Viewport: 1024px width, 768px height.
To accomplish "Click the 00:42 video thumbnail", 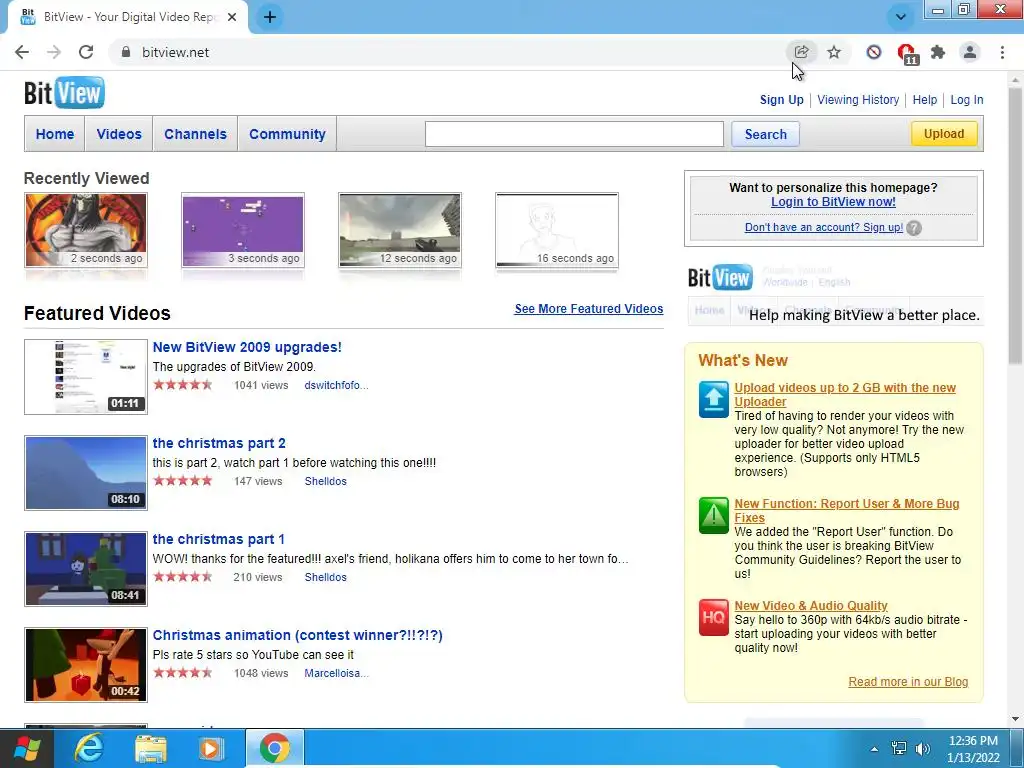I will coord(86,665).
